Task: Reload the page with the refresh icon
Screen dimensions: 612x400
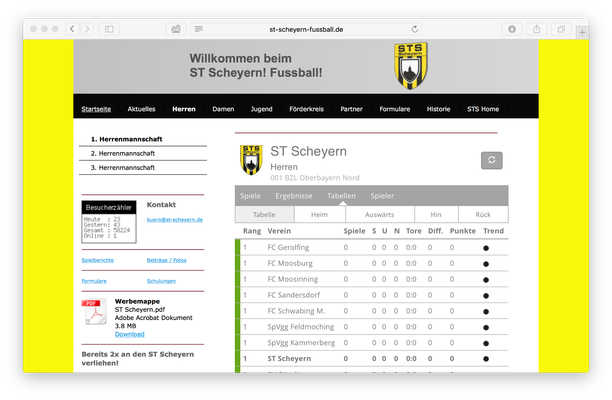Action: [415, 29]
